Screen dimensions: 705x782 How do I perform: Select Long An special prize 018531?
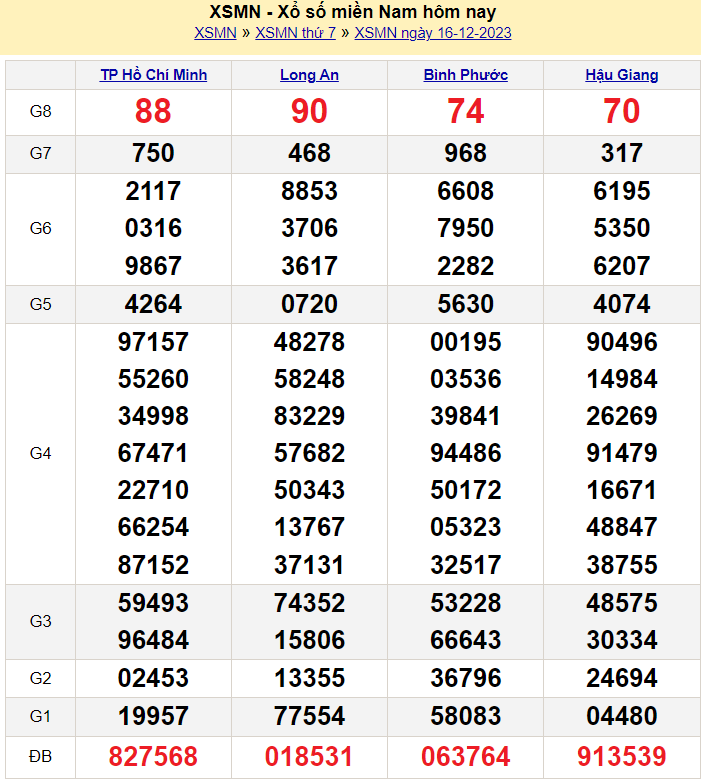click(x=309, y=756)
